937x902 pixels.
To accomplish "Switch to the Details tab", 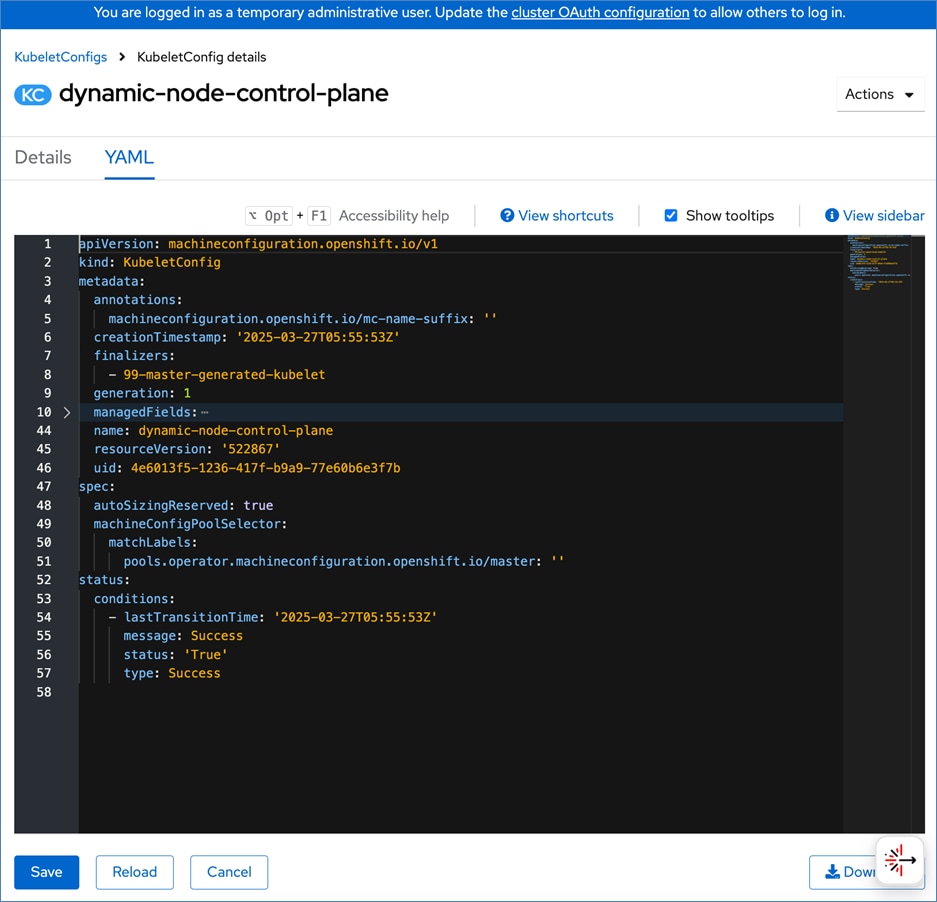I will tap(43, 157).
